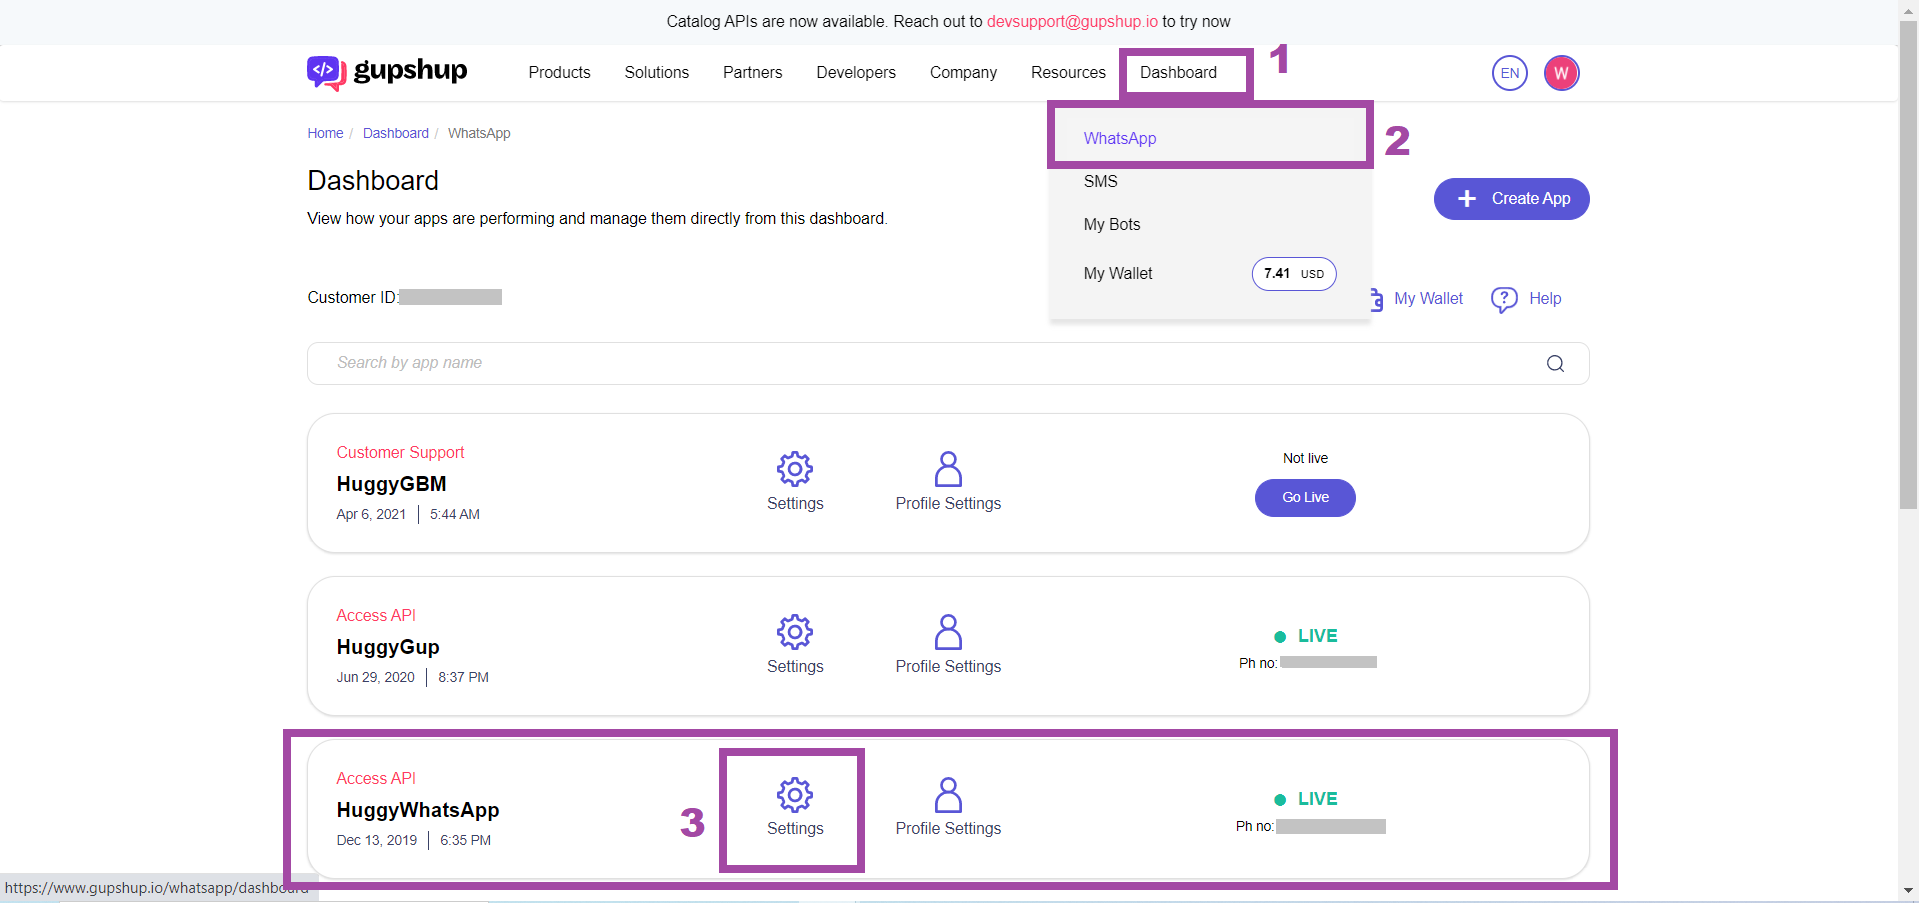Click the HuggyGBM app name
Image resolution: width=1919 pixels, height=903 pixels.
(x=391, y=484)
